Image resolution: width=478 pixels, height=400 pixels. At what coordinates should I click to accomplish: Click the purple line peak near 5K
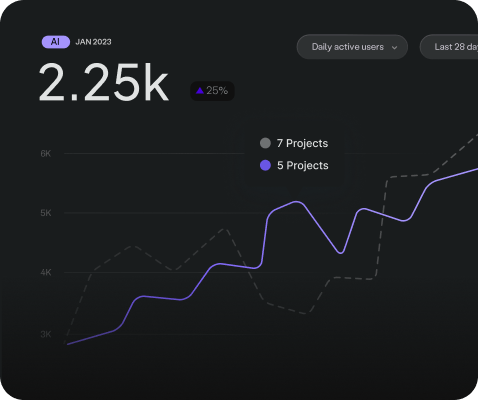(296, 202)
